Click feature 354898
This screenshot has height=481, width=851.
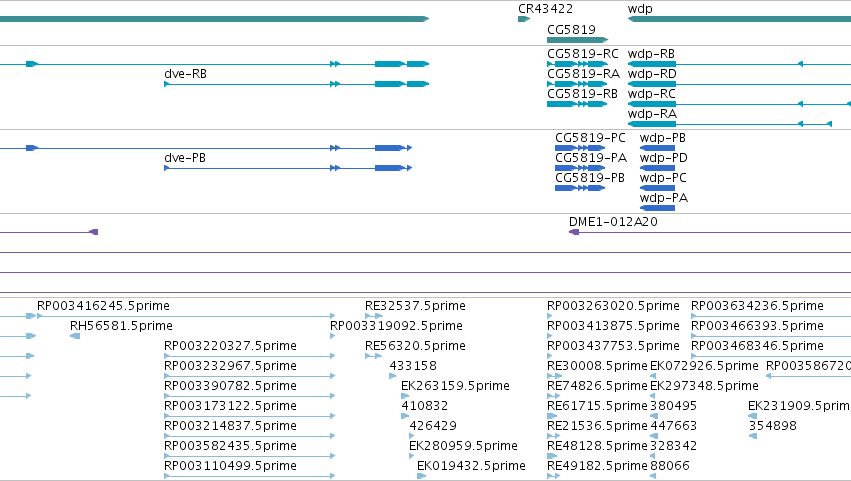(772, 427)
